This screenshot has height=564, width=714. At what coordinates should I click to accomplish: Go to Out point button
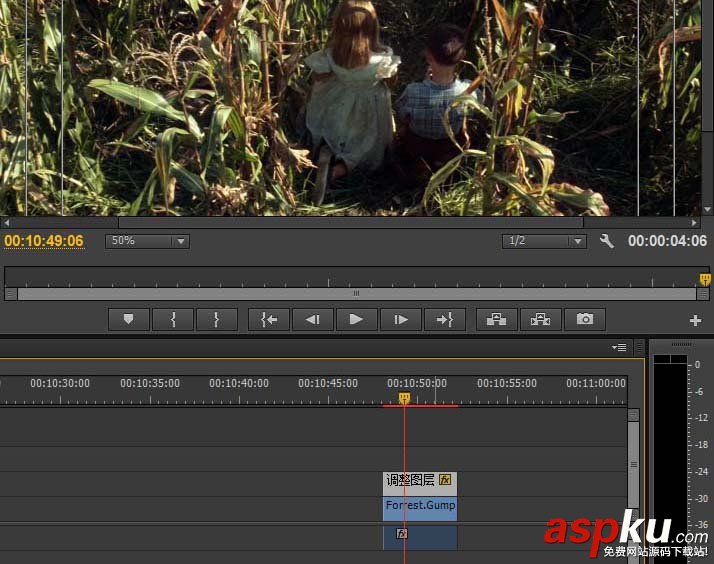[x=444, y=319]
